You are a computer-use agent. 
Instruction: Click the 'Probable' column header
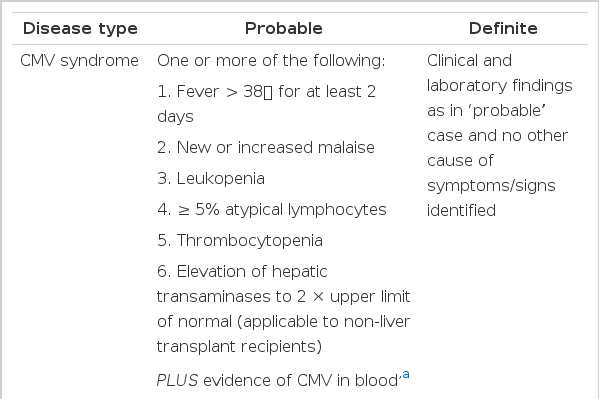click(284, 29)
